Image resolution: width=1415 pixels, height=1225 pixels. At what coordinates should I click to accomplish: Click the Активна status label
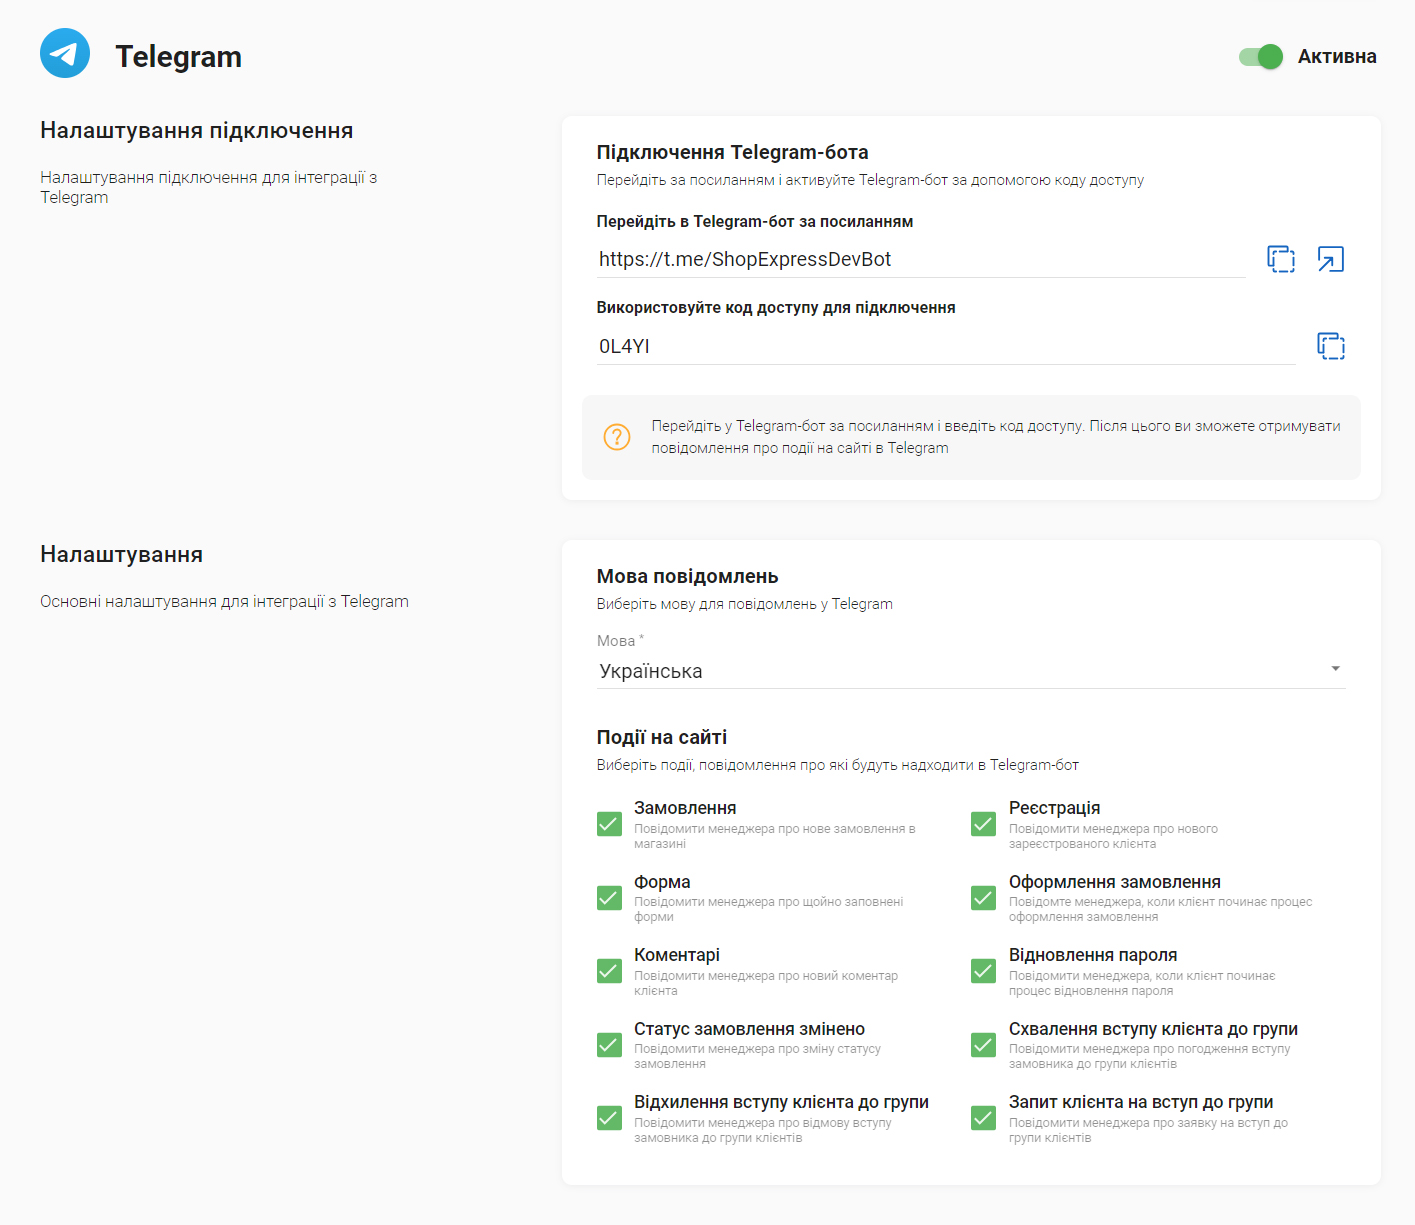[1337, 57]
